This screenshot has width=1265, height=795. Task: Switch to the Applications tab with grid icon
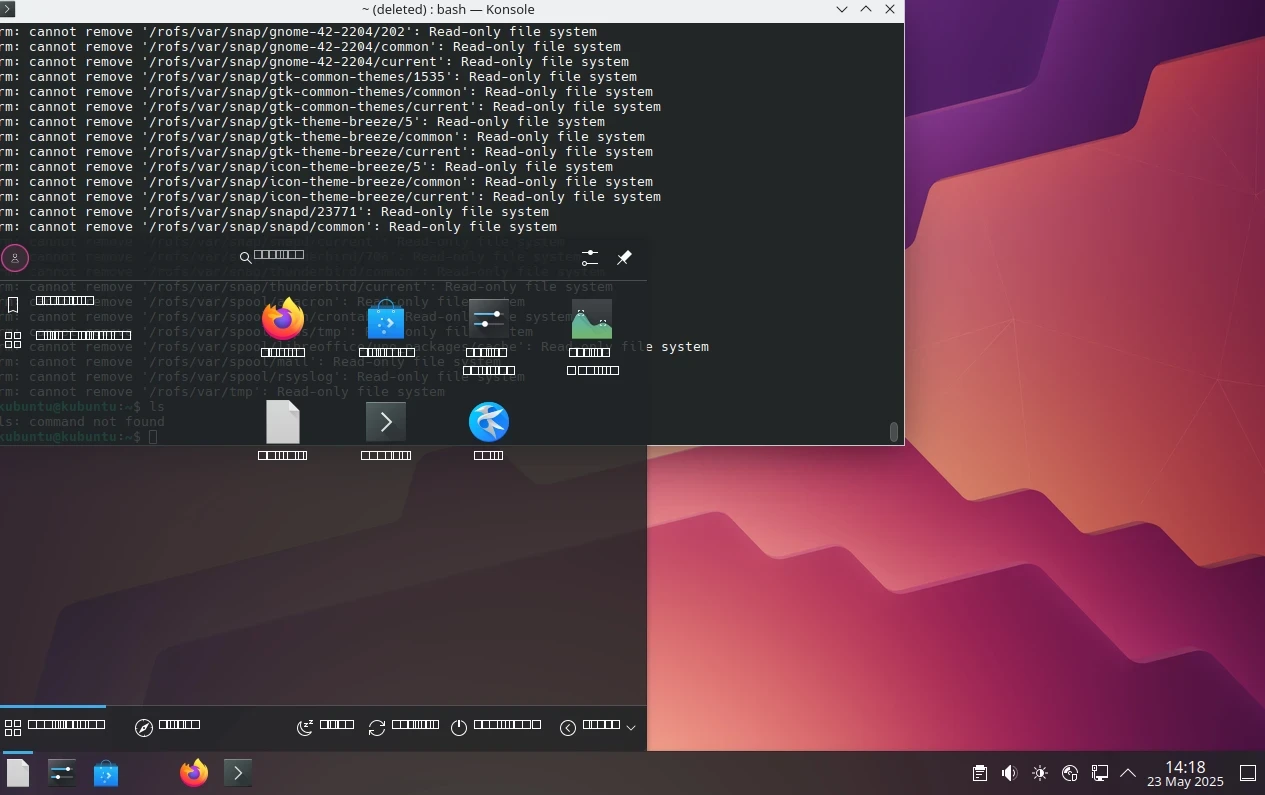pos(54,727)
